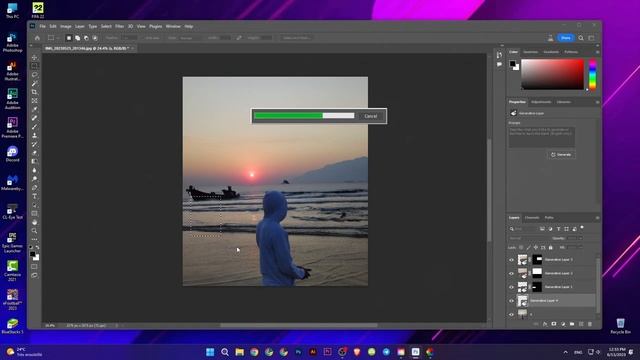This screenshot has width=640, height=360.
Task: Add layer mask icon in Layers panel
Action: click(554, 324)
